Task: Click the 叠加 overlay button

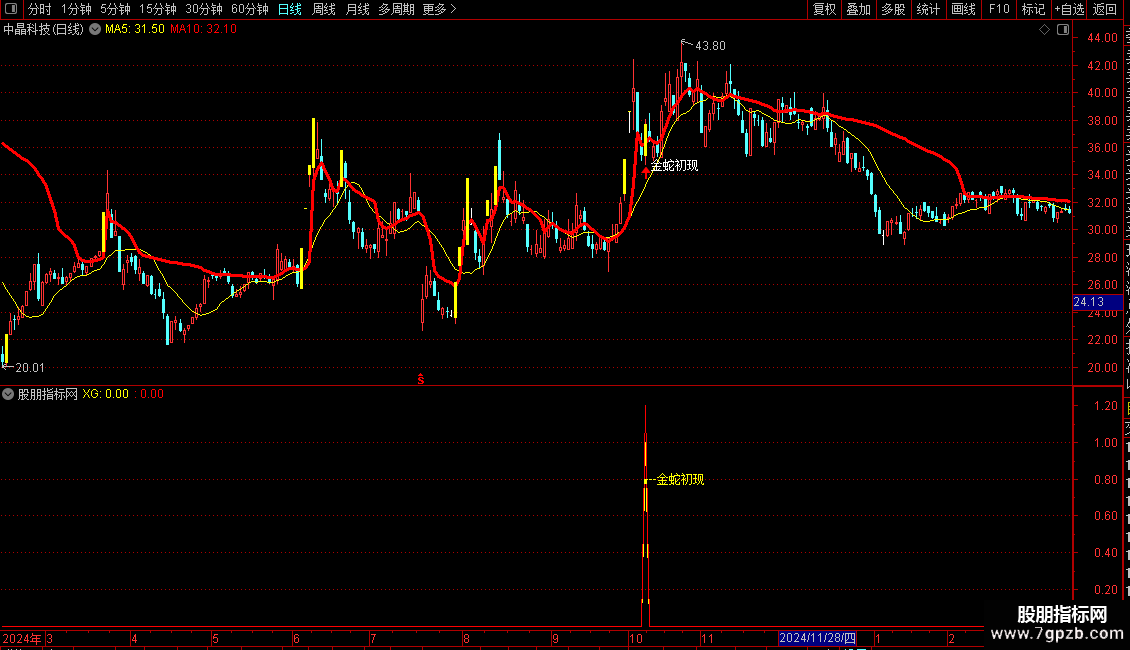Action: [x=859, y=9]
